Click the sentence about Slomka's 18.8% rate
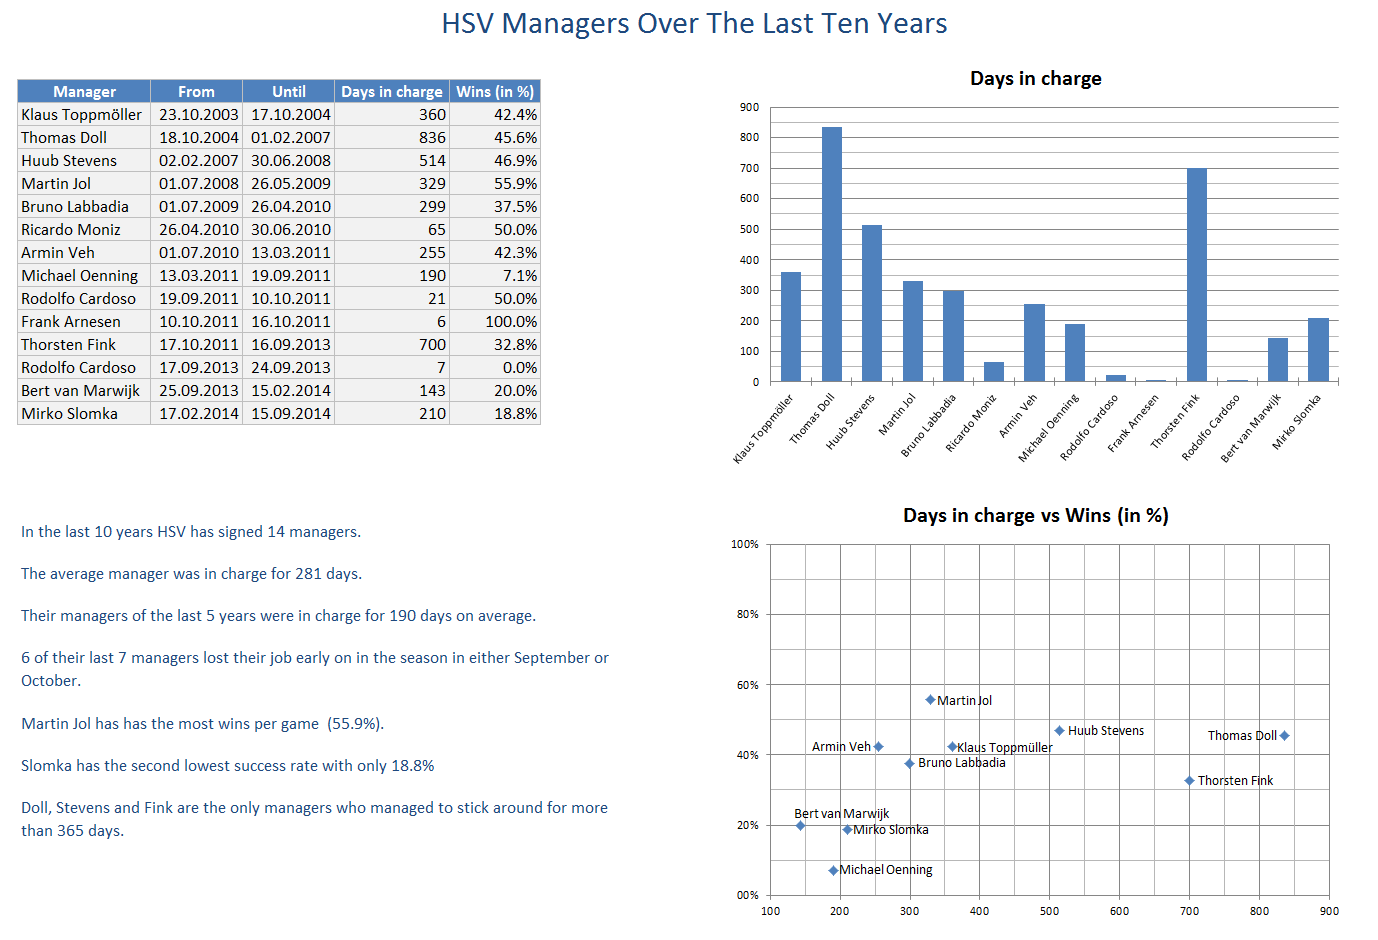The height and width of the screenshot is (940, 1378). (227, 766)
